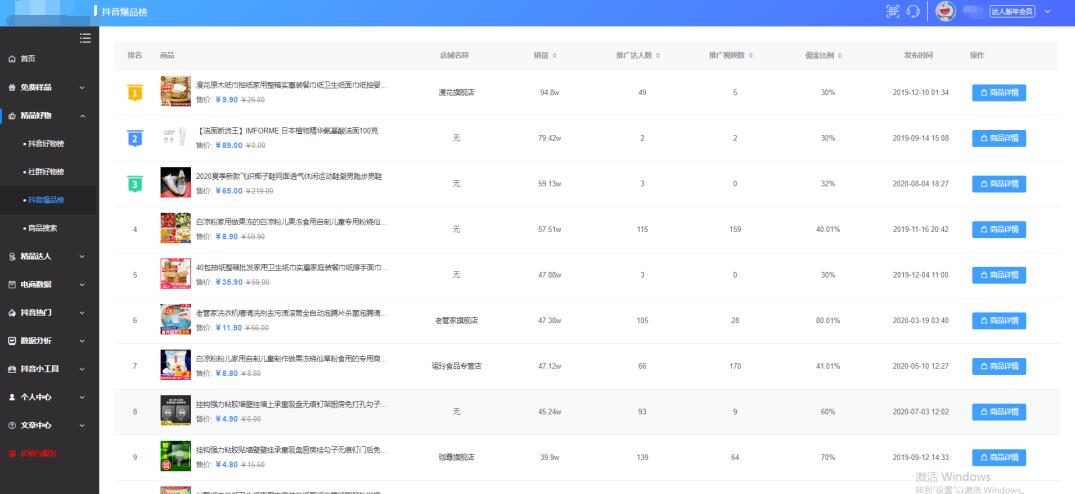1075x494 pixels.
Task: Open the rank 8 black hooks thumbnail
Action: [x=176, y=410]
